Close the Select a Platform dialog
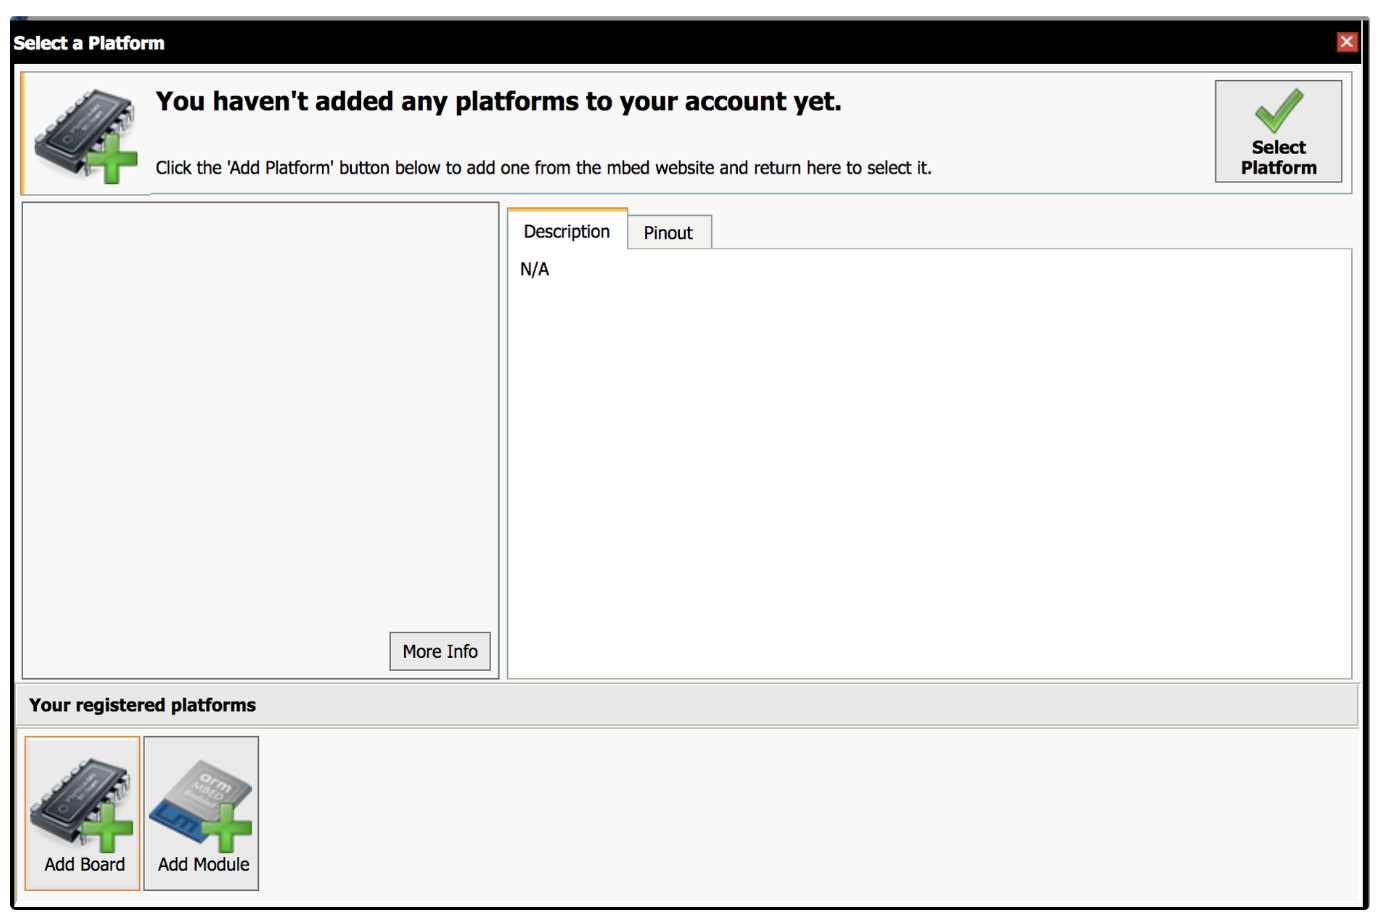Screen dimensions: 1380x918 click(1346, 42)
